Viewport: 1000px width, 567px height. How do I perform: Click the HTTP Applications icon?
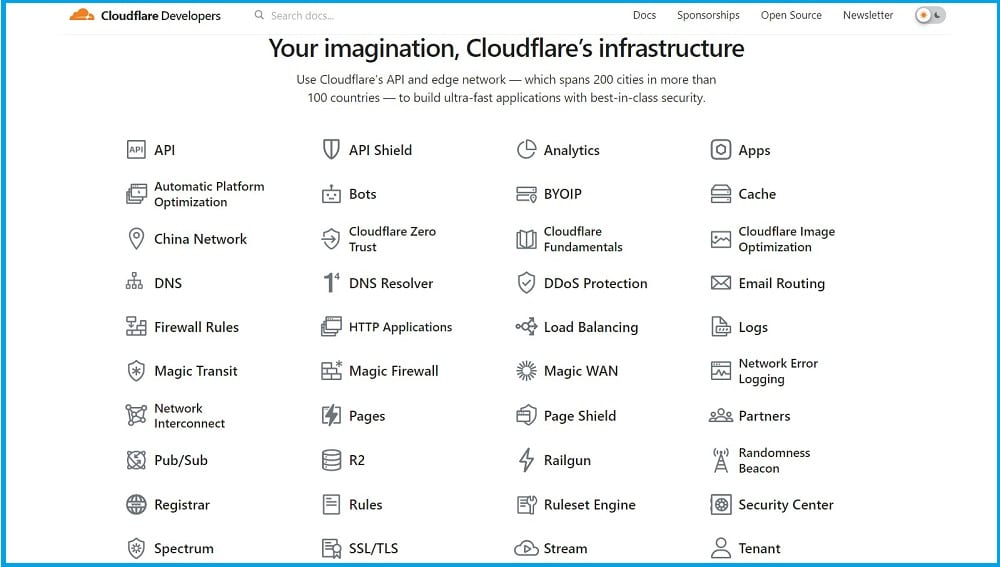click(331, 327)
